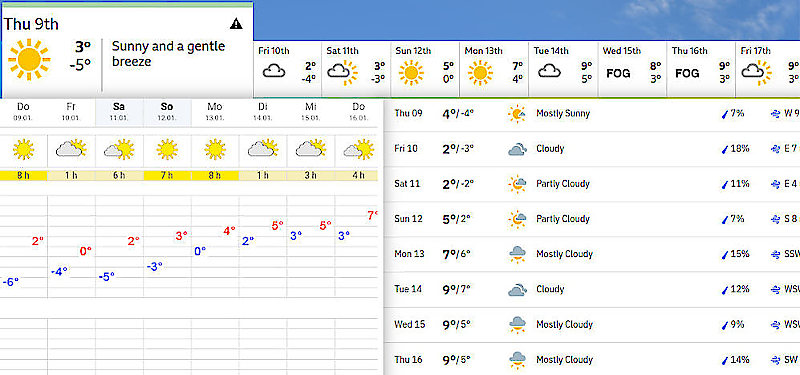Viewport: 800px width, 375px height.
Task: Click the 9°/7° temperature for Tue 14
Action: point(457,289)
